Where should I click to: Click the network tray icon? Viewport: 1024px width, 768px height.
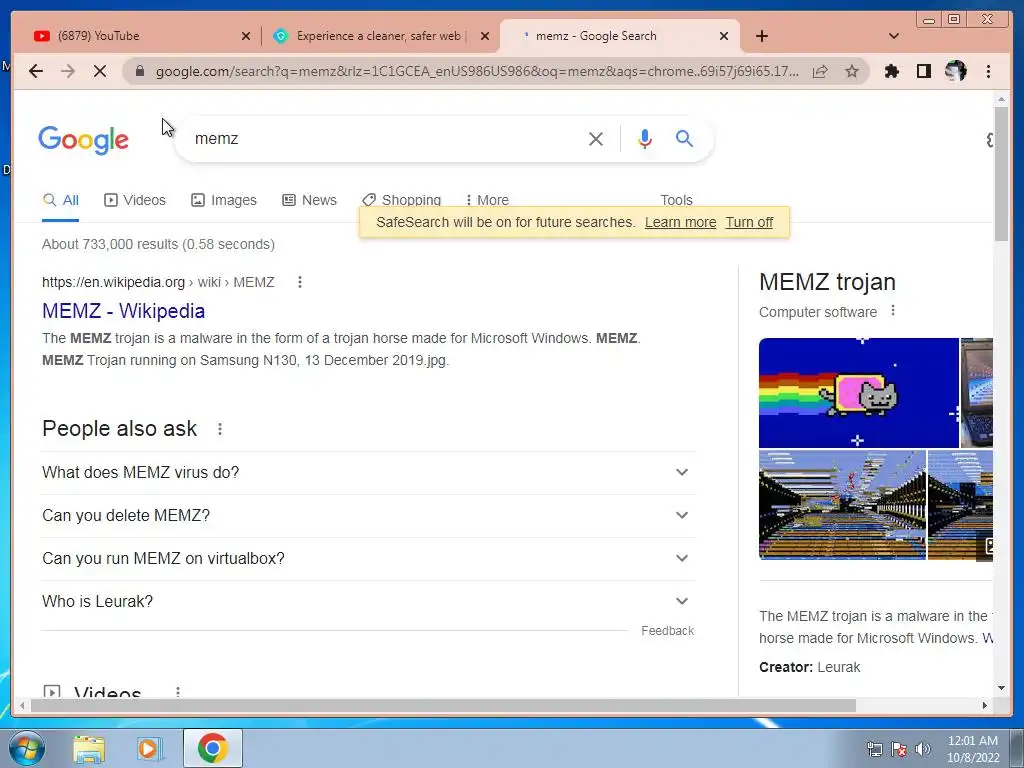point(874,749)
